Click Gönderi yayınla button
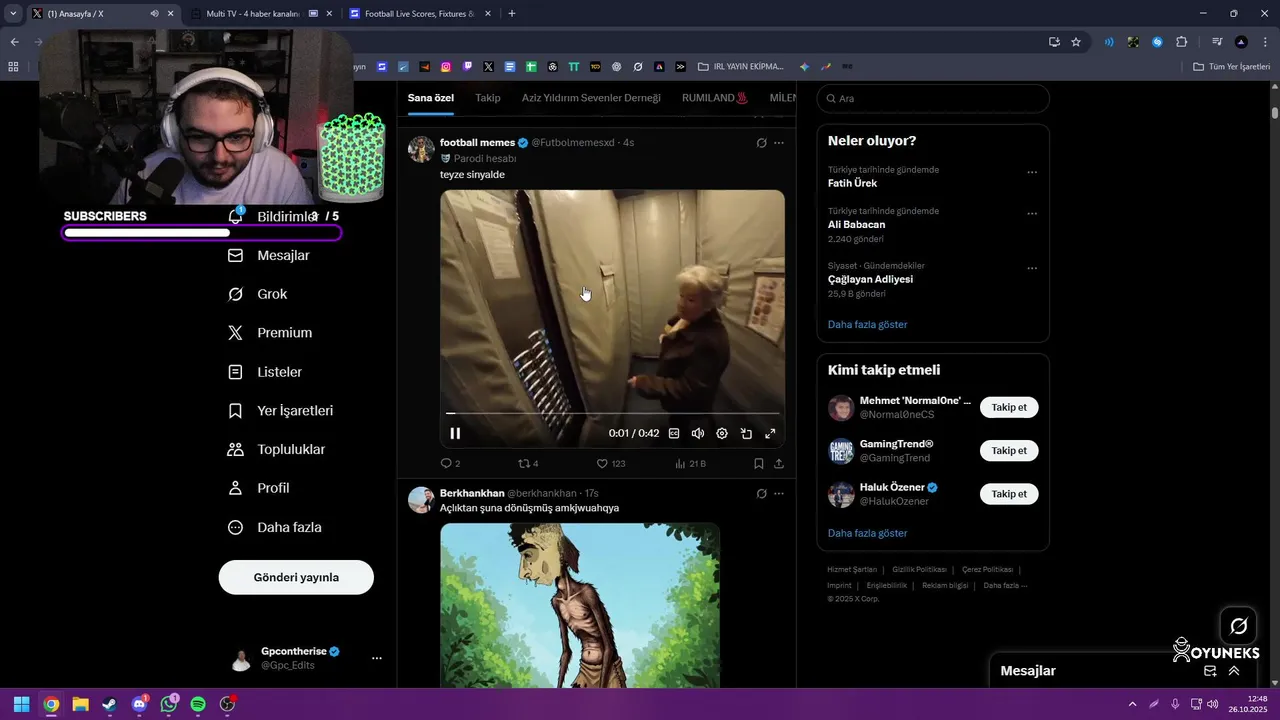1280x720 pixels. [x=296, y=577]
